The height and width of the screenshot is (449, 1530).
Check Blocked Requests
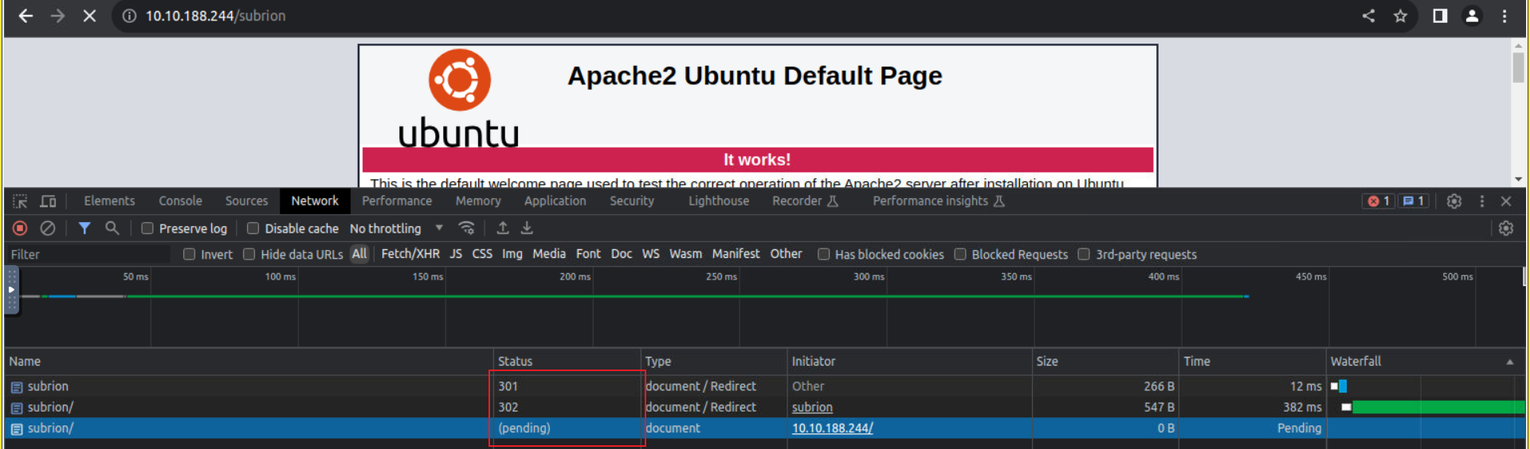coord(960,254)
